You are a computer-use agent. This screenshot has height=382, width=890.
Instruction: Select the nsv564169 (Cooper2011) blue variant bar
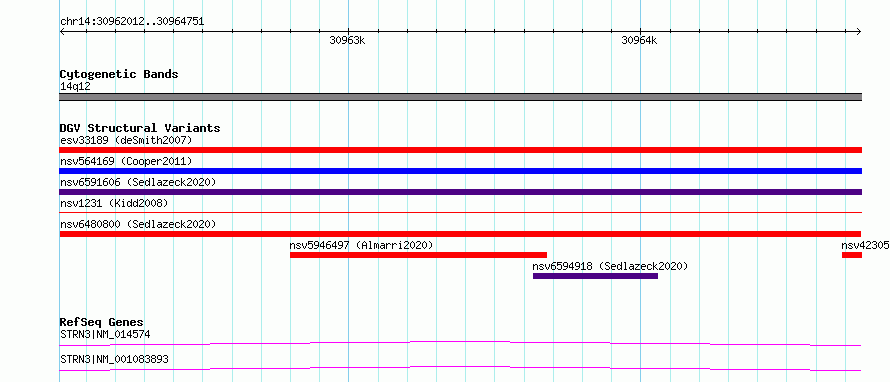coord(461,171)
